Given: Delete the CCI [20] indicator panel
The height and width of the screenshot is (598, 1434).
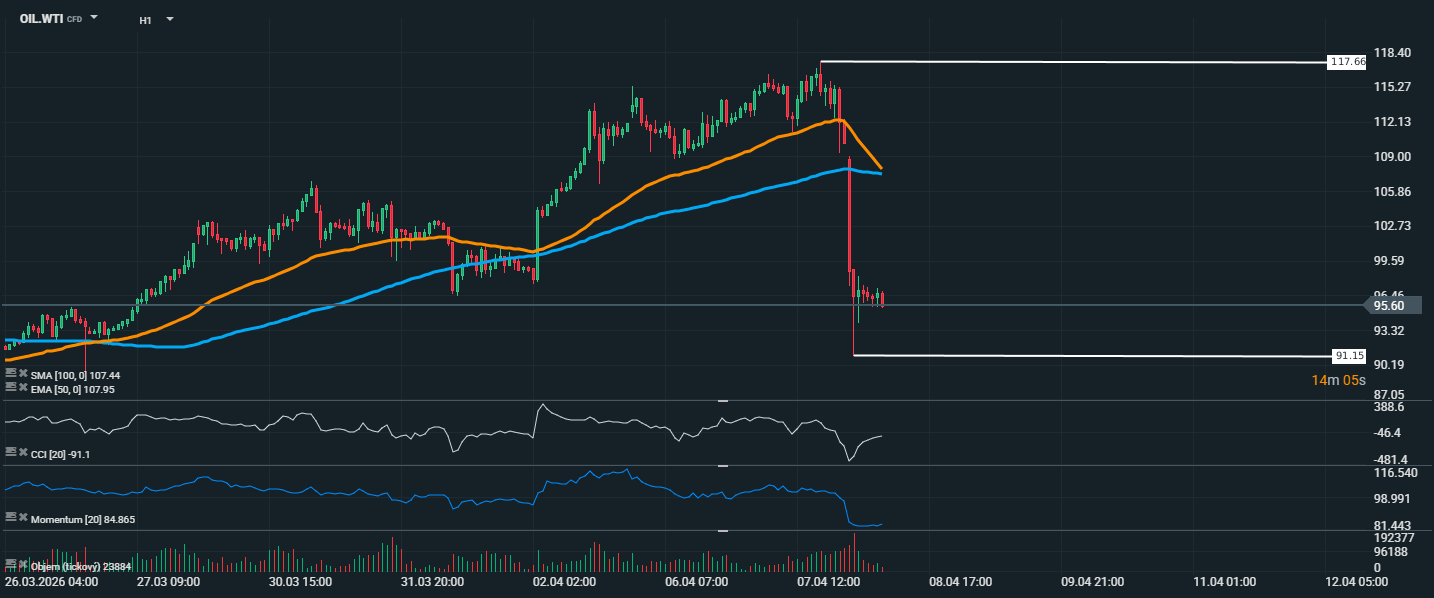Looking at the screenshot, I should (23, 453).
